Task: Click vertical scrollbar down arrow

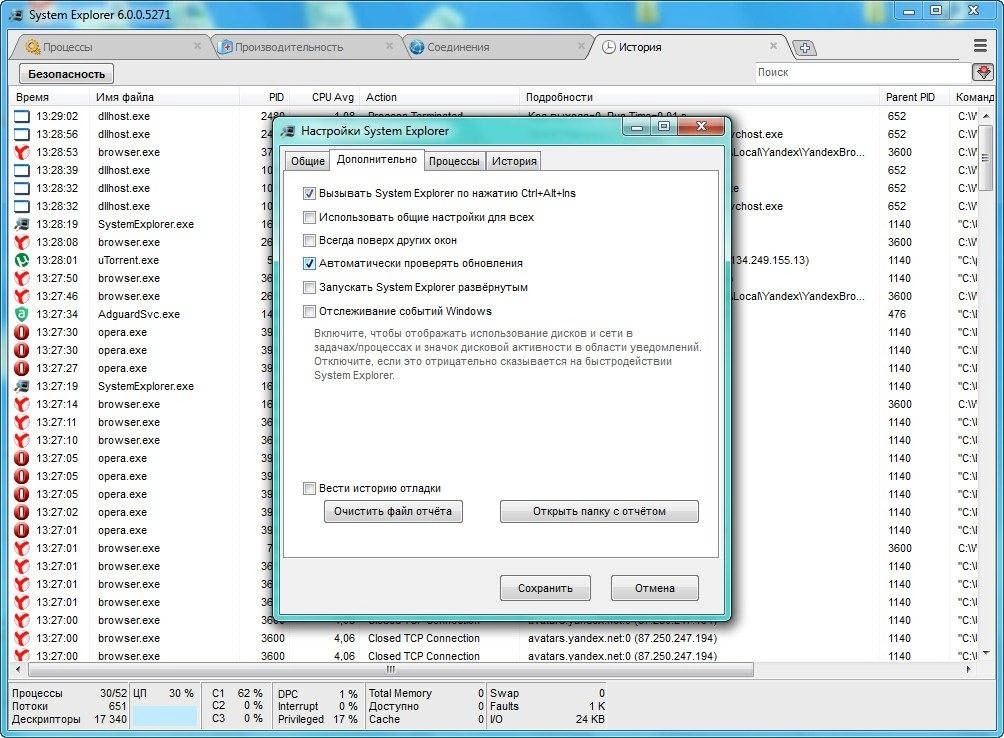Action: (x=986, y=654)
